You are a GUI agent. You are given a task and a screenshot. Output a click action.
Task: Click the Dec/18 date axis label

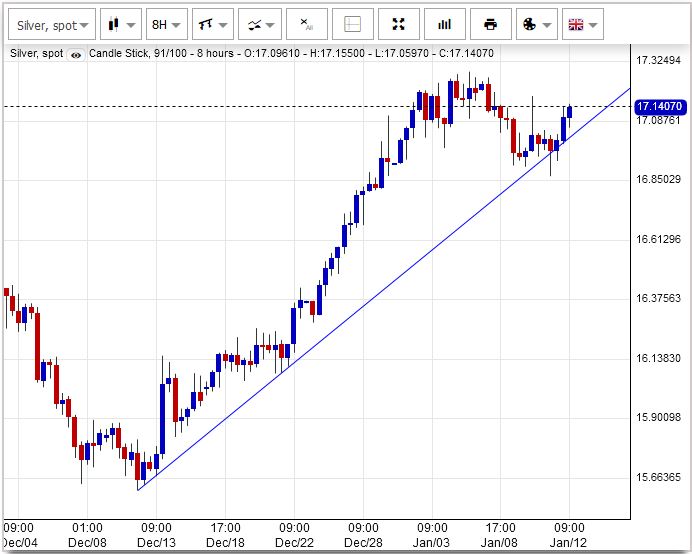coord(225,543)
